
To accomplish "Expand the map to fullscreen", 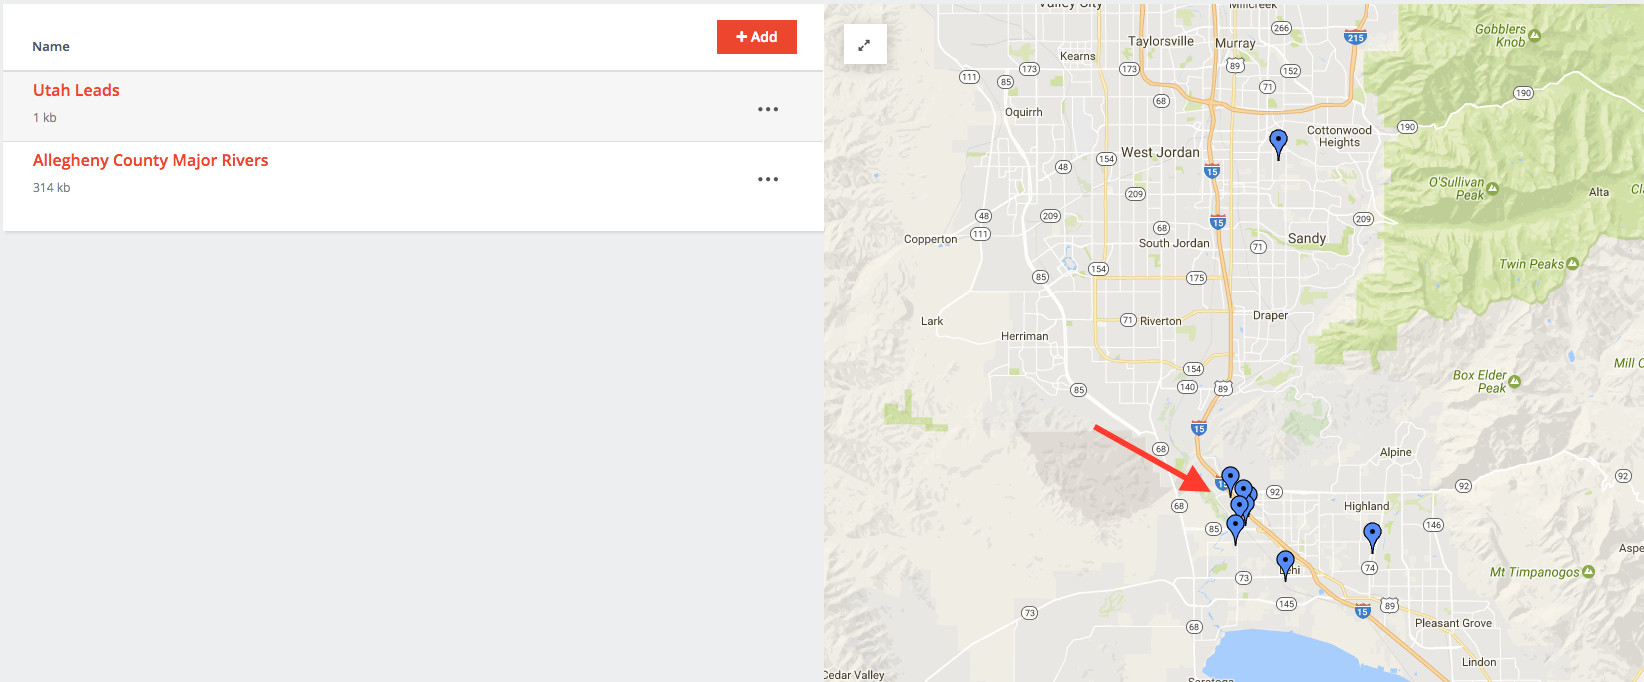I will coord(865,44).
